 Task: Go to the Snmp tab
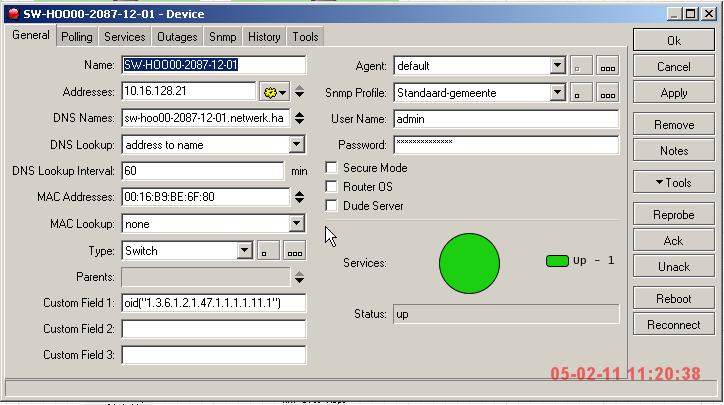tap(223, 37)
